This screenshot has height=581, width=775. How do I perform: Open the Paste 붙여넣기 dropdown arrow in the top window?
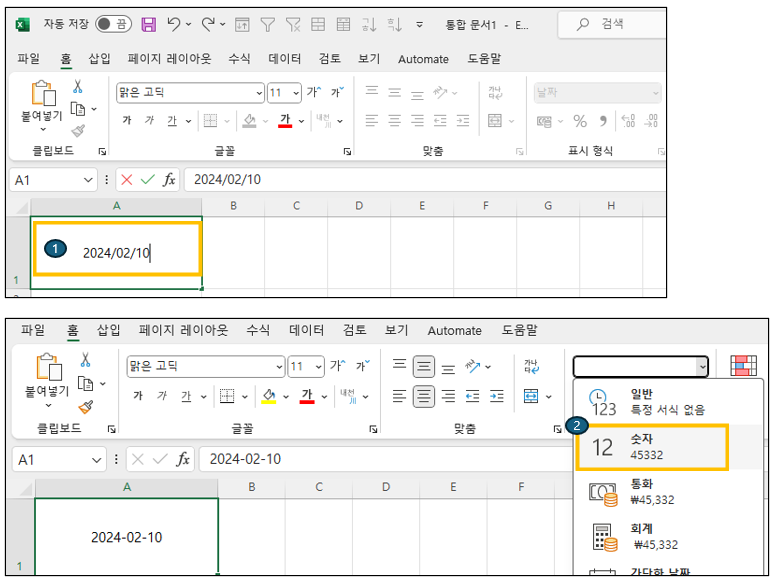pos(43,130)
